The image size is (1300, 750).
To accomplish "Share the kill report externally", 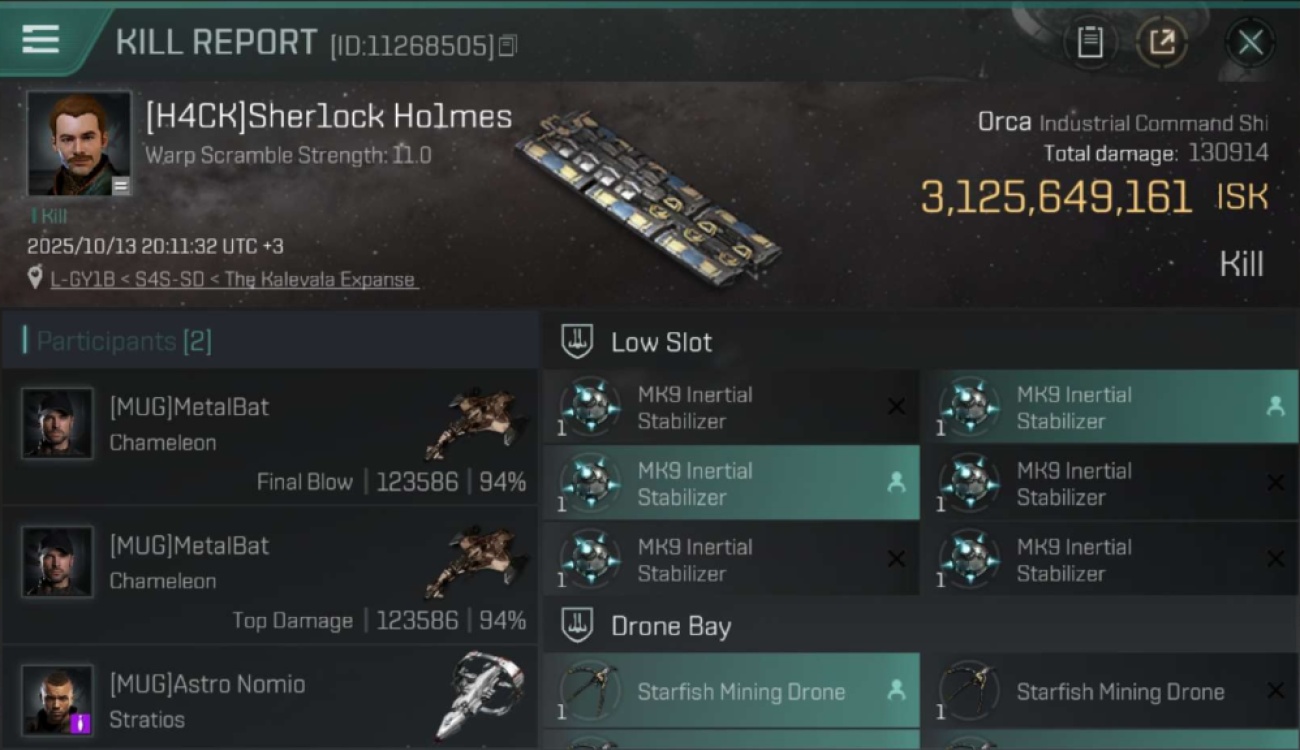I will tap(1161, 42).
